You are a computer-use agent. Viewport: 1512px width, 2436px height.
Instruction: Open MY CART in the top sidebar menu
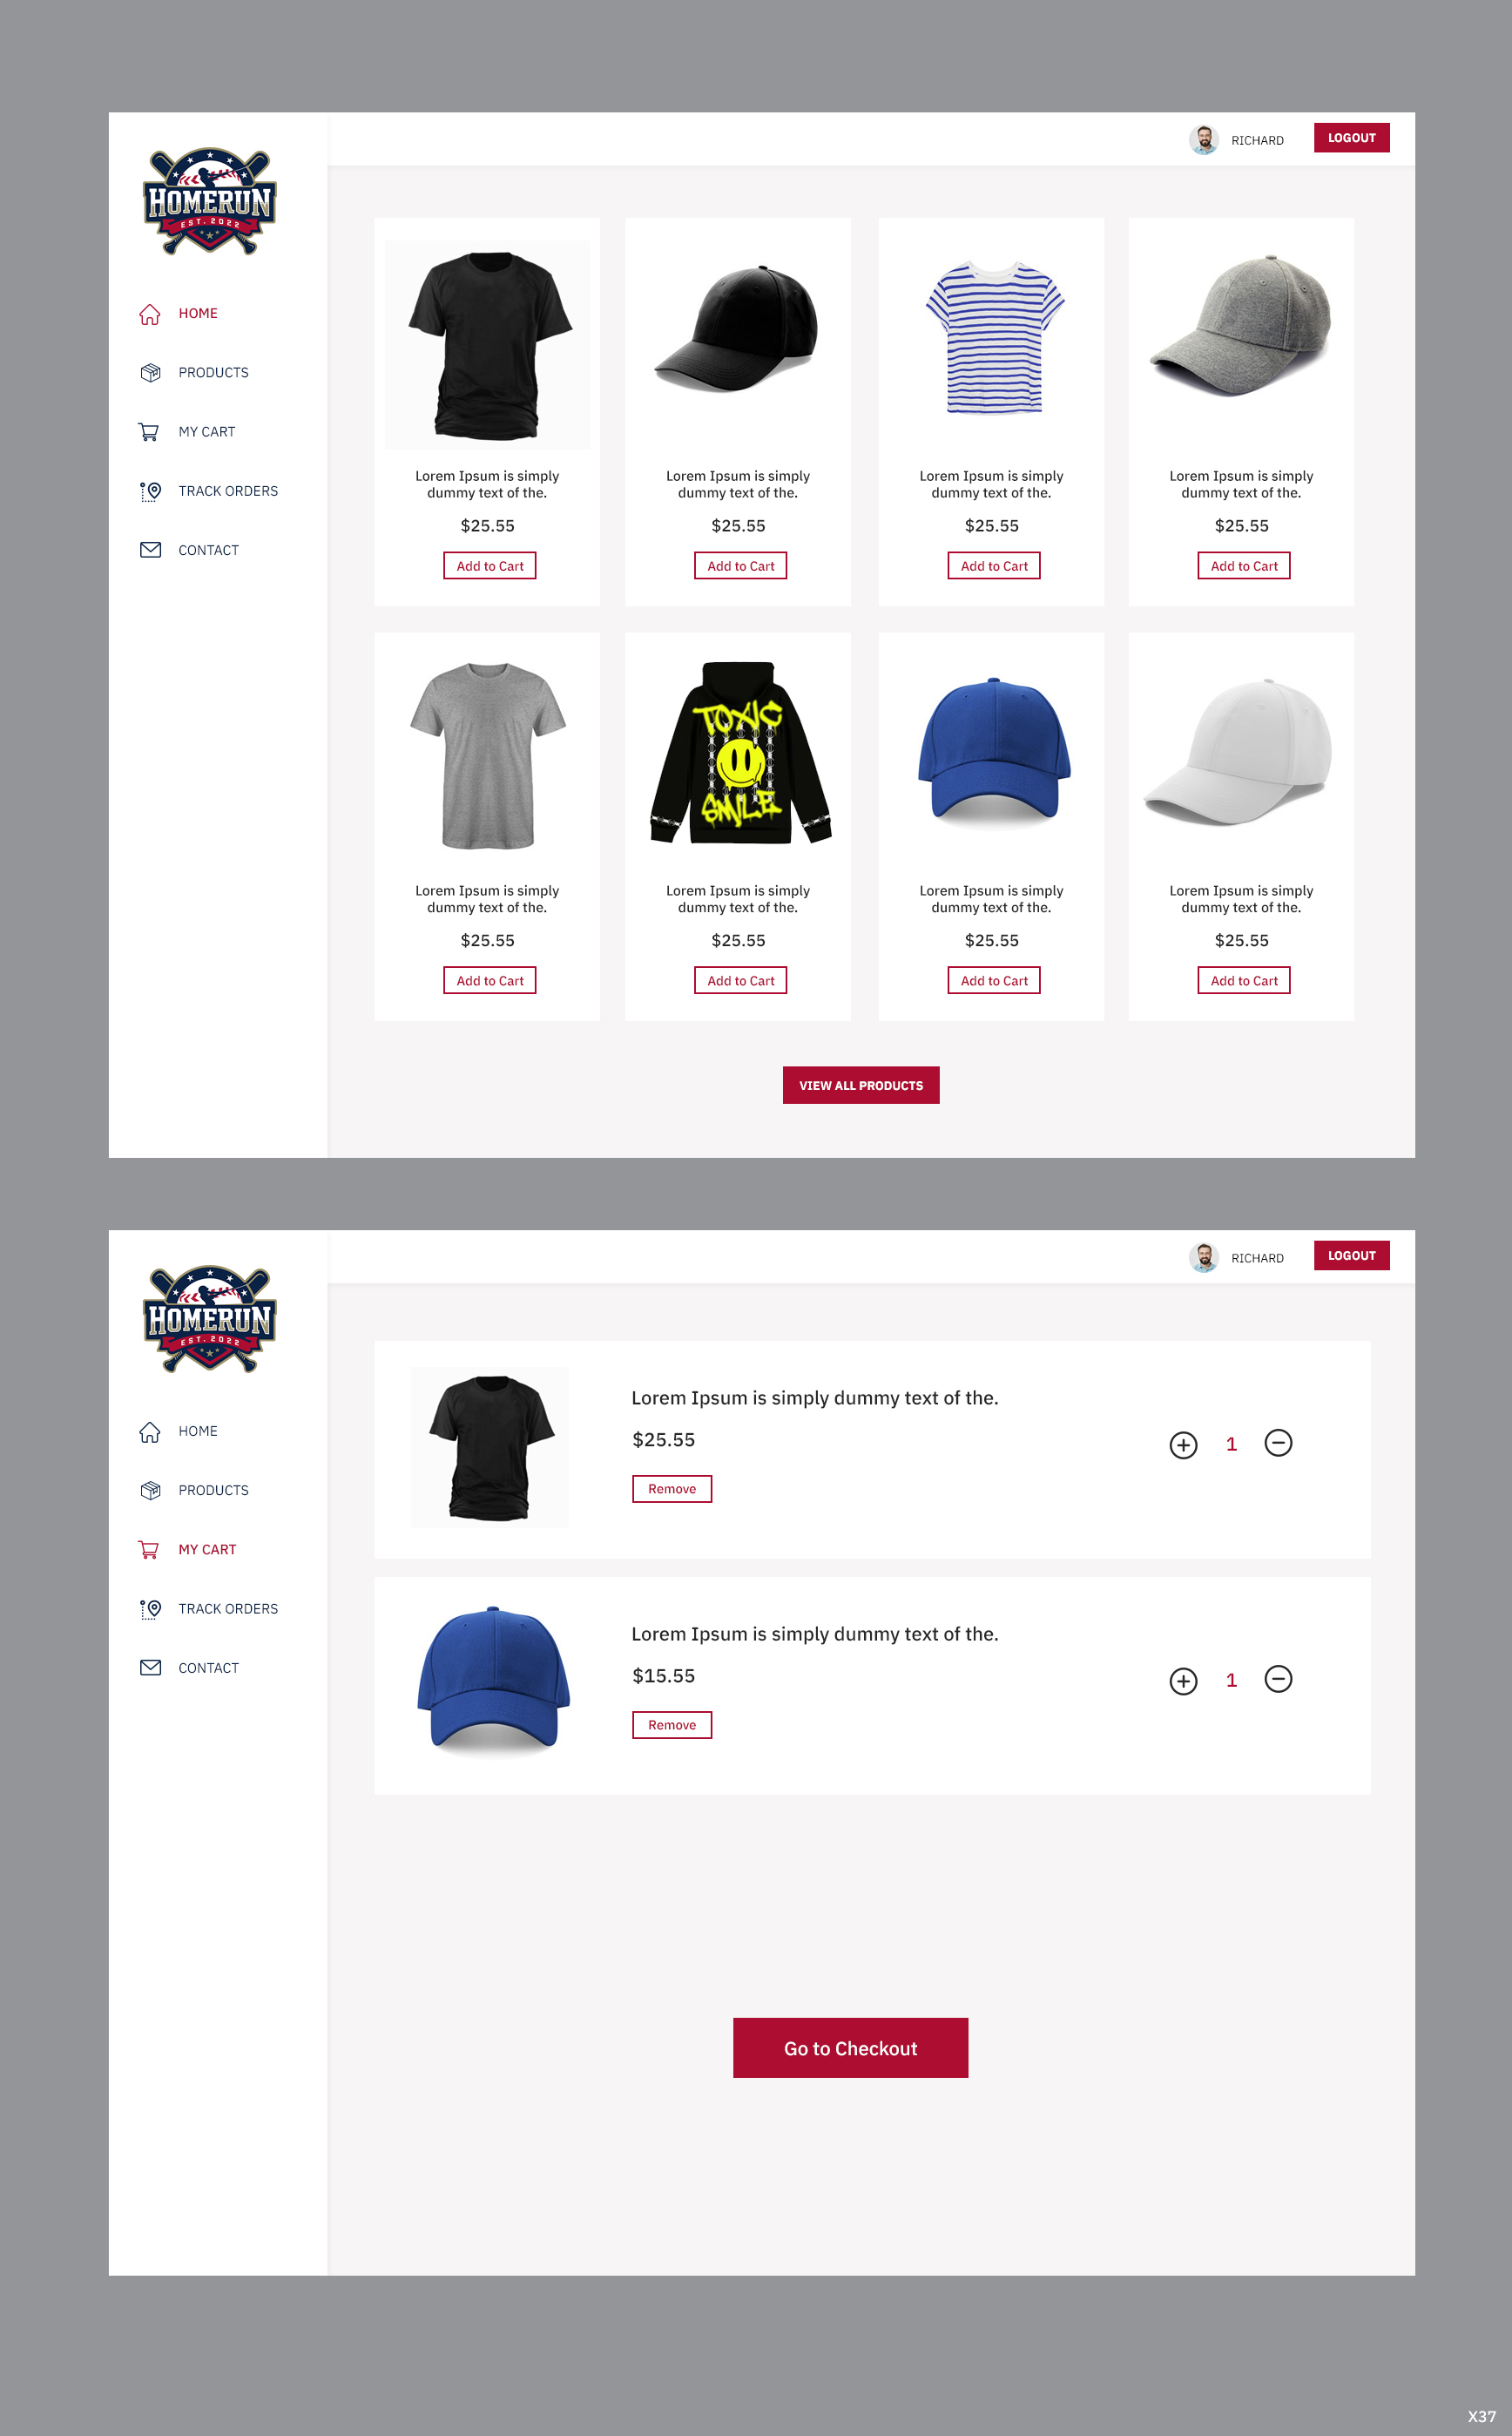207,432
